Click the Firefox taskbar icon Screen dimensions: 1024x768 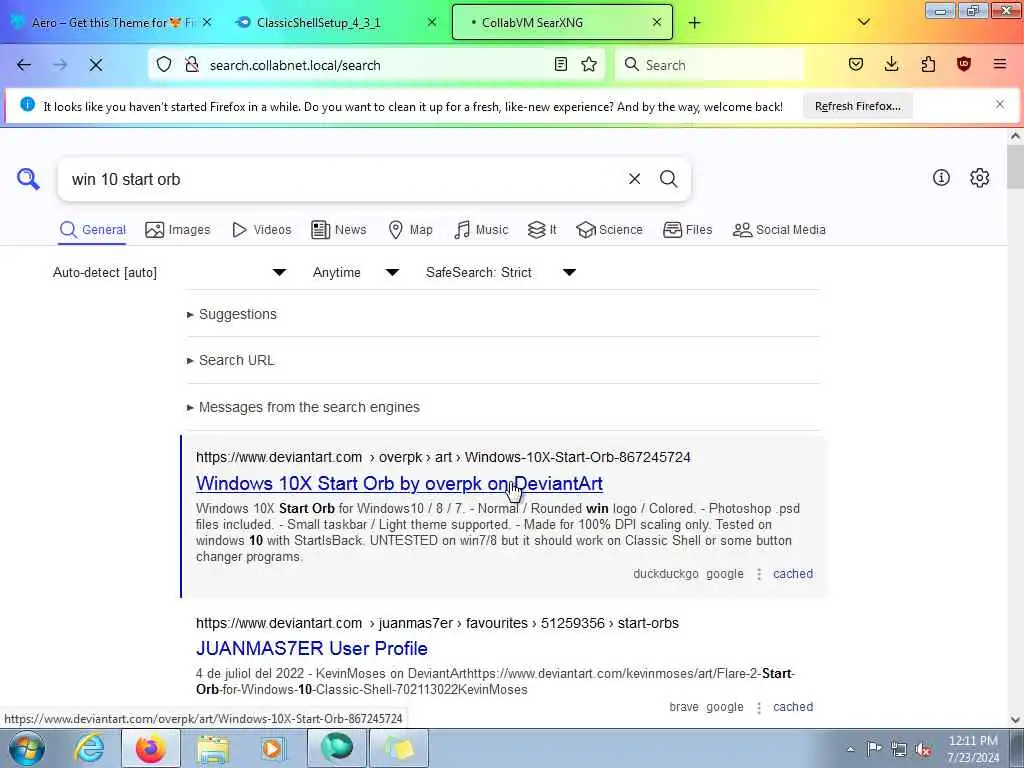(x=151, y=748)
